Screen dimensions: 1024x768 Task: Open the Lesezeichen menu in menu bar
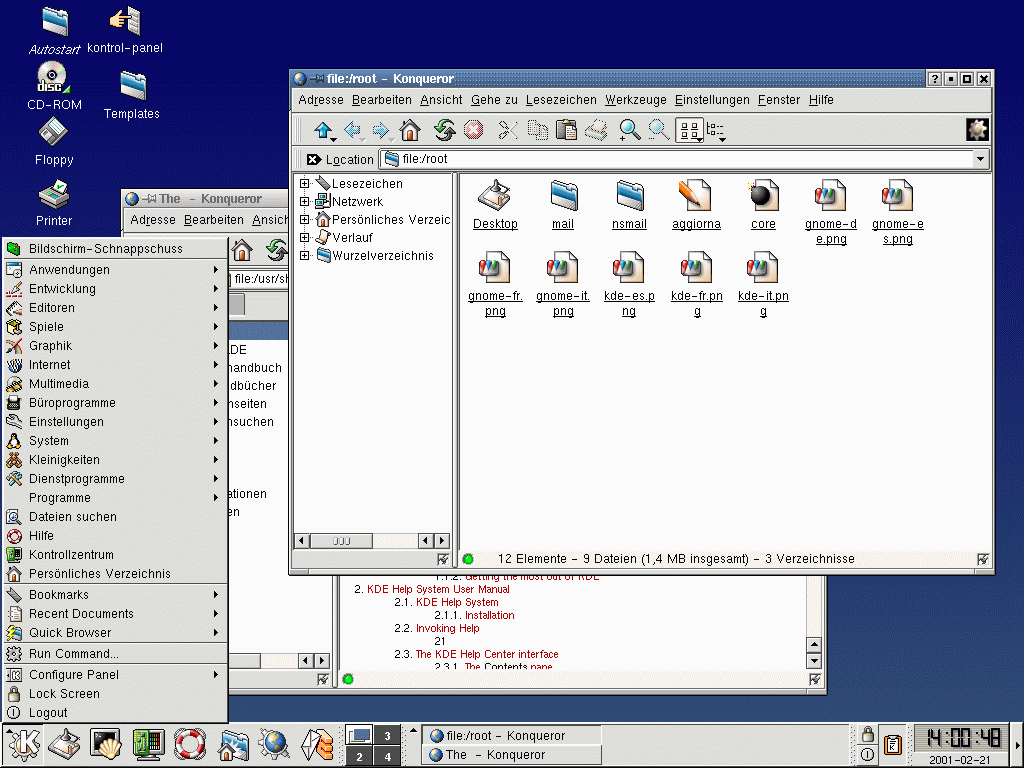pos(561,100)
